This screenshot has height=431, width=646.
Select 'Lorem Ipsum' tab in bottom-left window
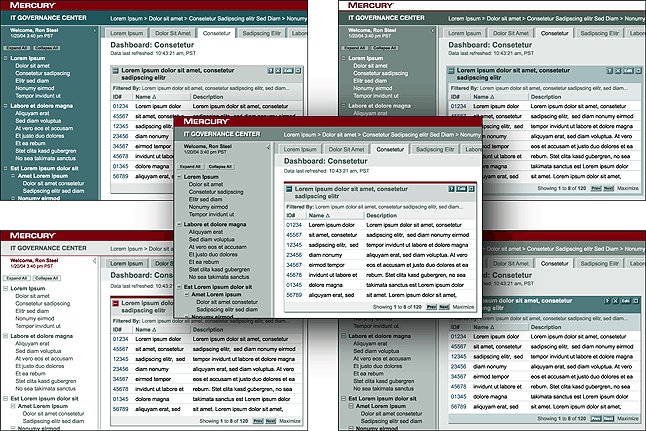coord(129,262)
